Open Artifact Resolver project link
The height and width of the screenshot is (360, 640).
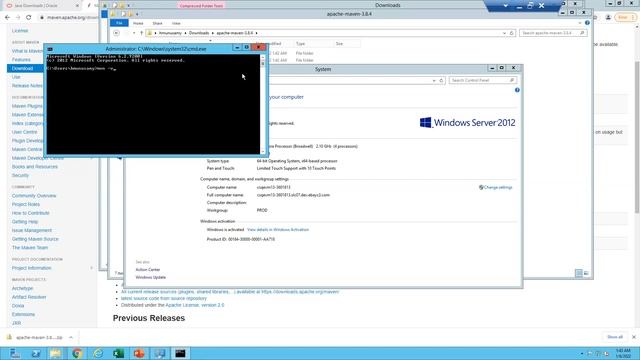click(x=29, y=297)
